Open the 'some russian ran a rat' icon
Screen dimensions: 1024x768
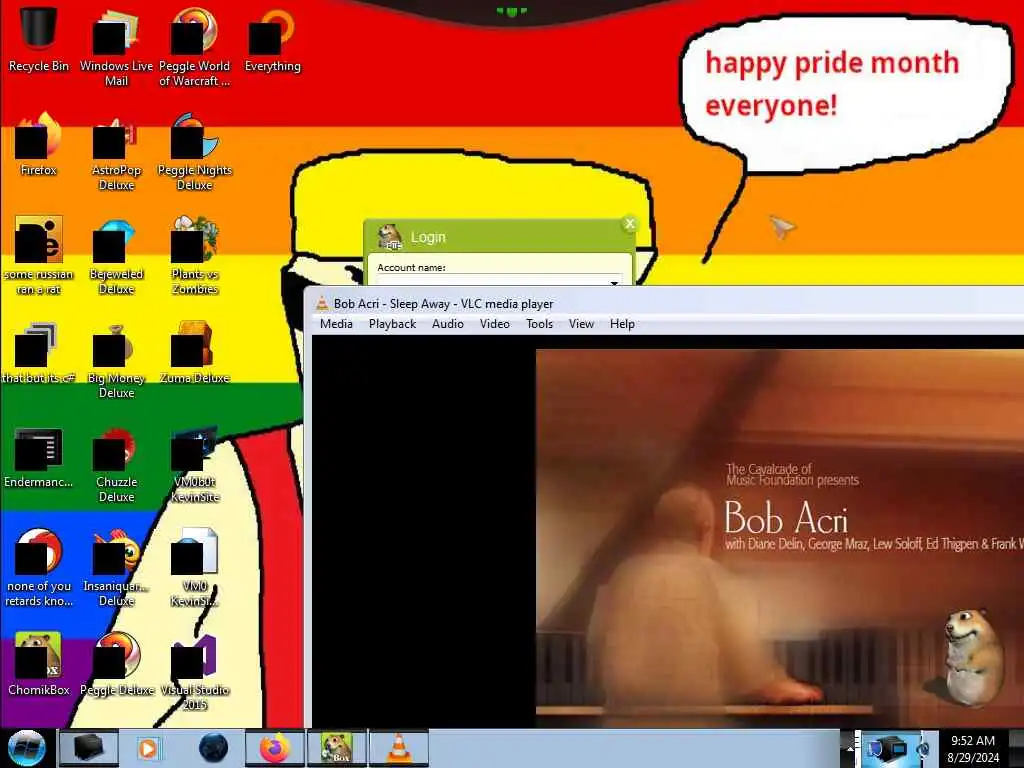click(38, 255)
